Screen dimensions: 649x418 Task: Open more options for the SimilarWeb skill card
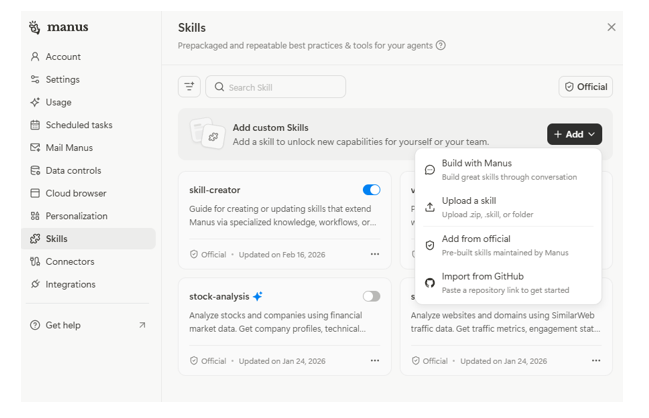pos(596,360)
